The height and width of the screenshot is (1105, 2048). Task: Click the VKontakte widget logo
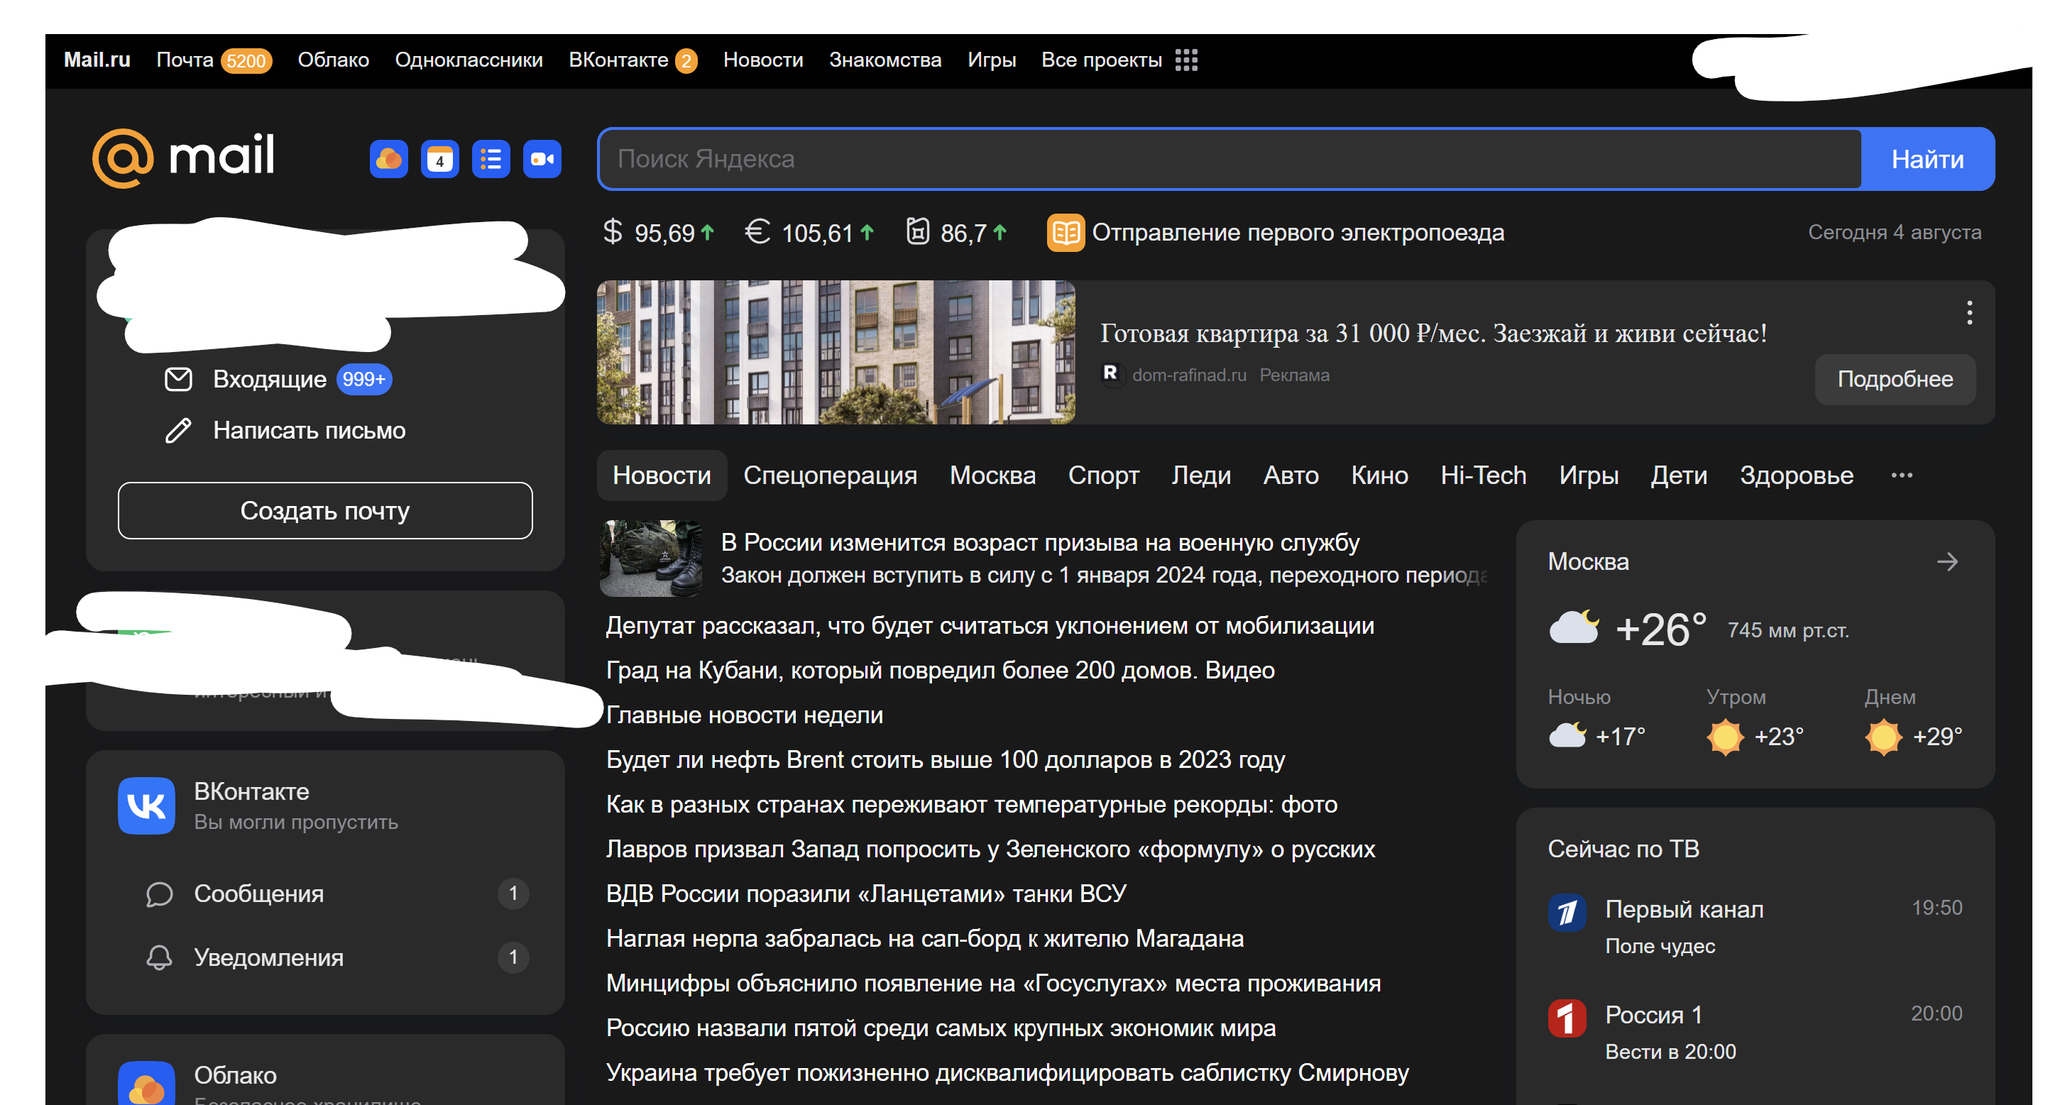(x=146, y=805)
